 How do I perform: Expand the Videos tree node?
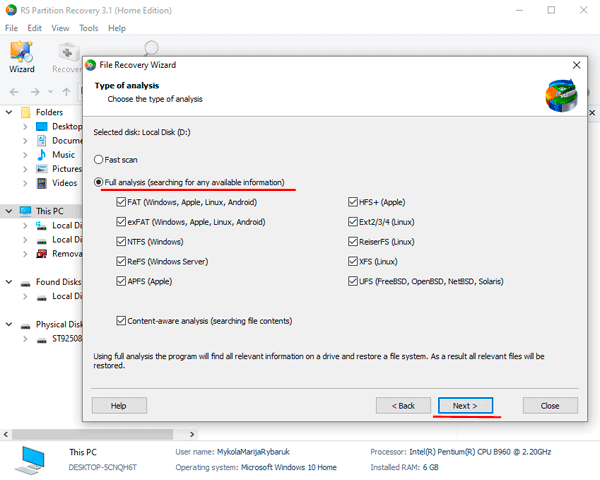pos(25,183)
